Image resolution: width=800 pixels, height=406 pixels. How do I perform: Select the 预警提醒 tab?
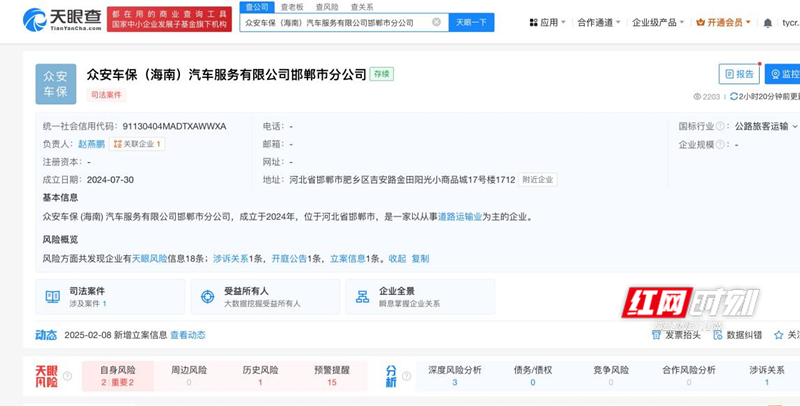click(x=332, y=376)
